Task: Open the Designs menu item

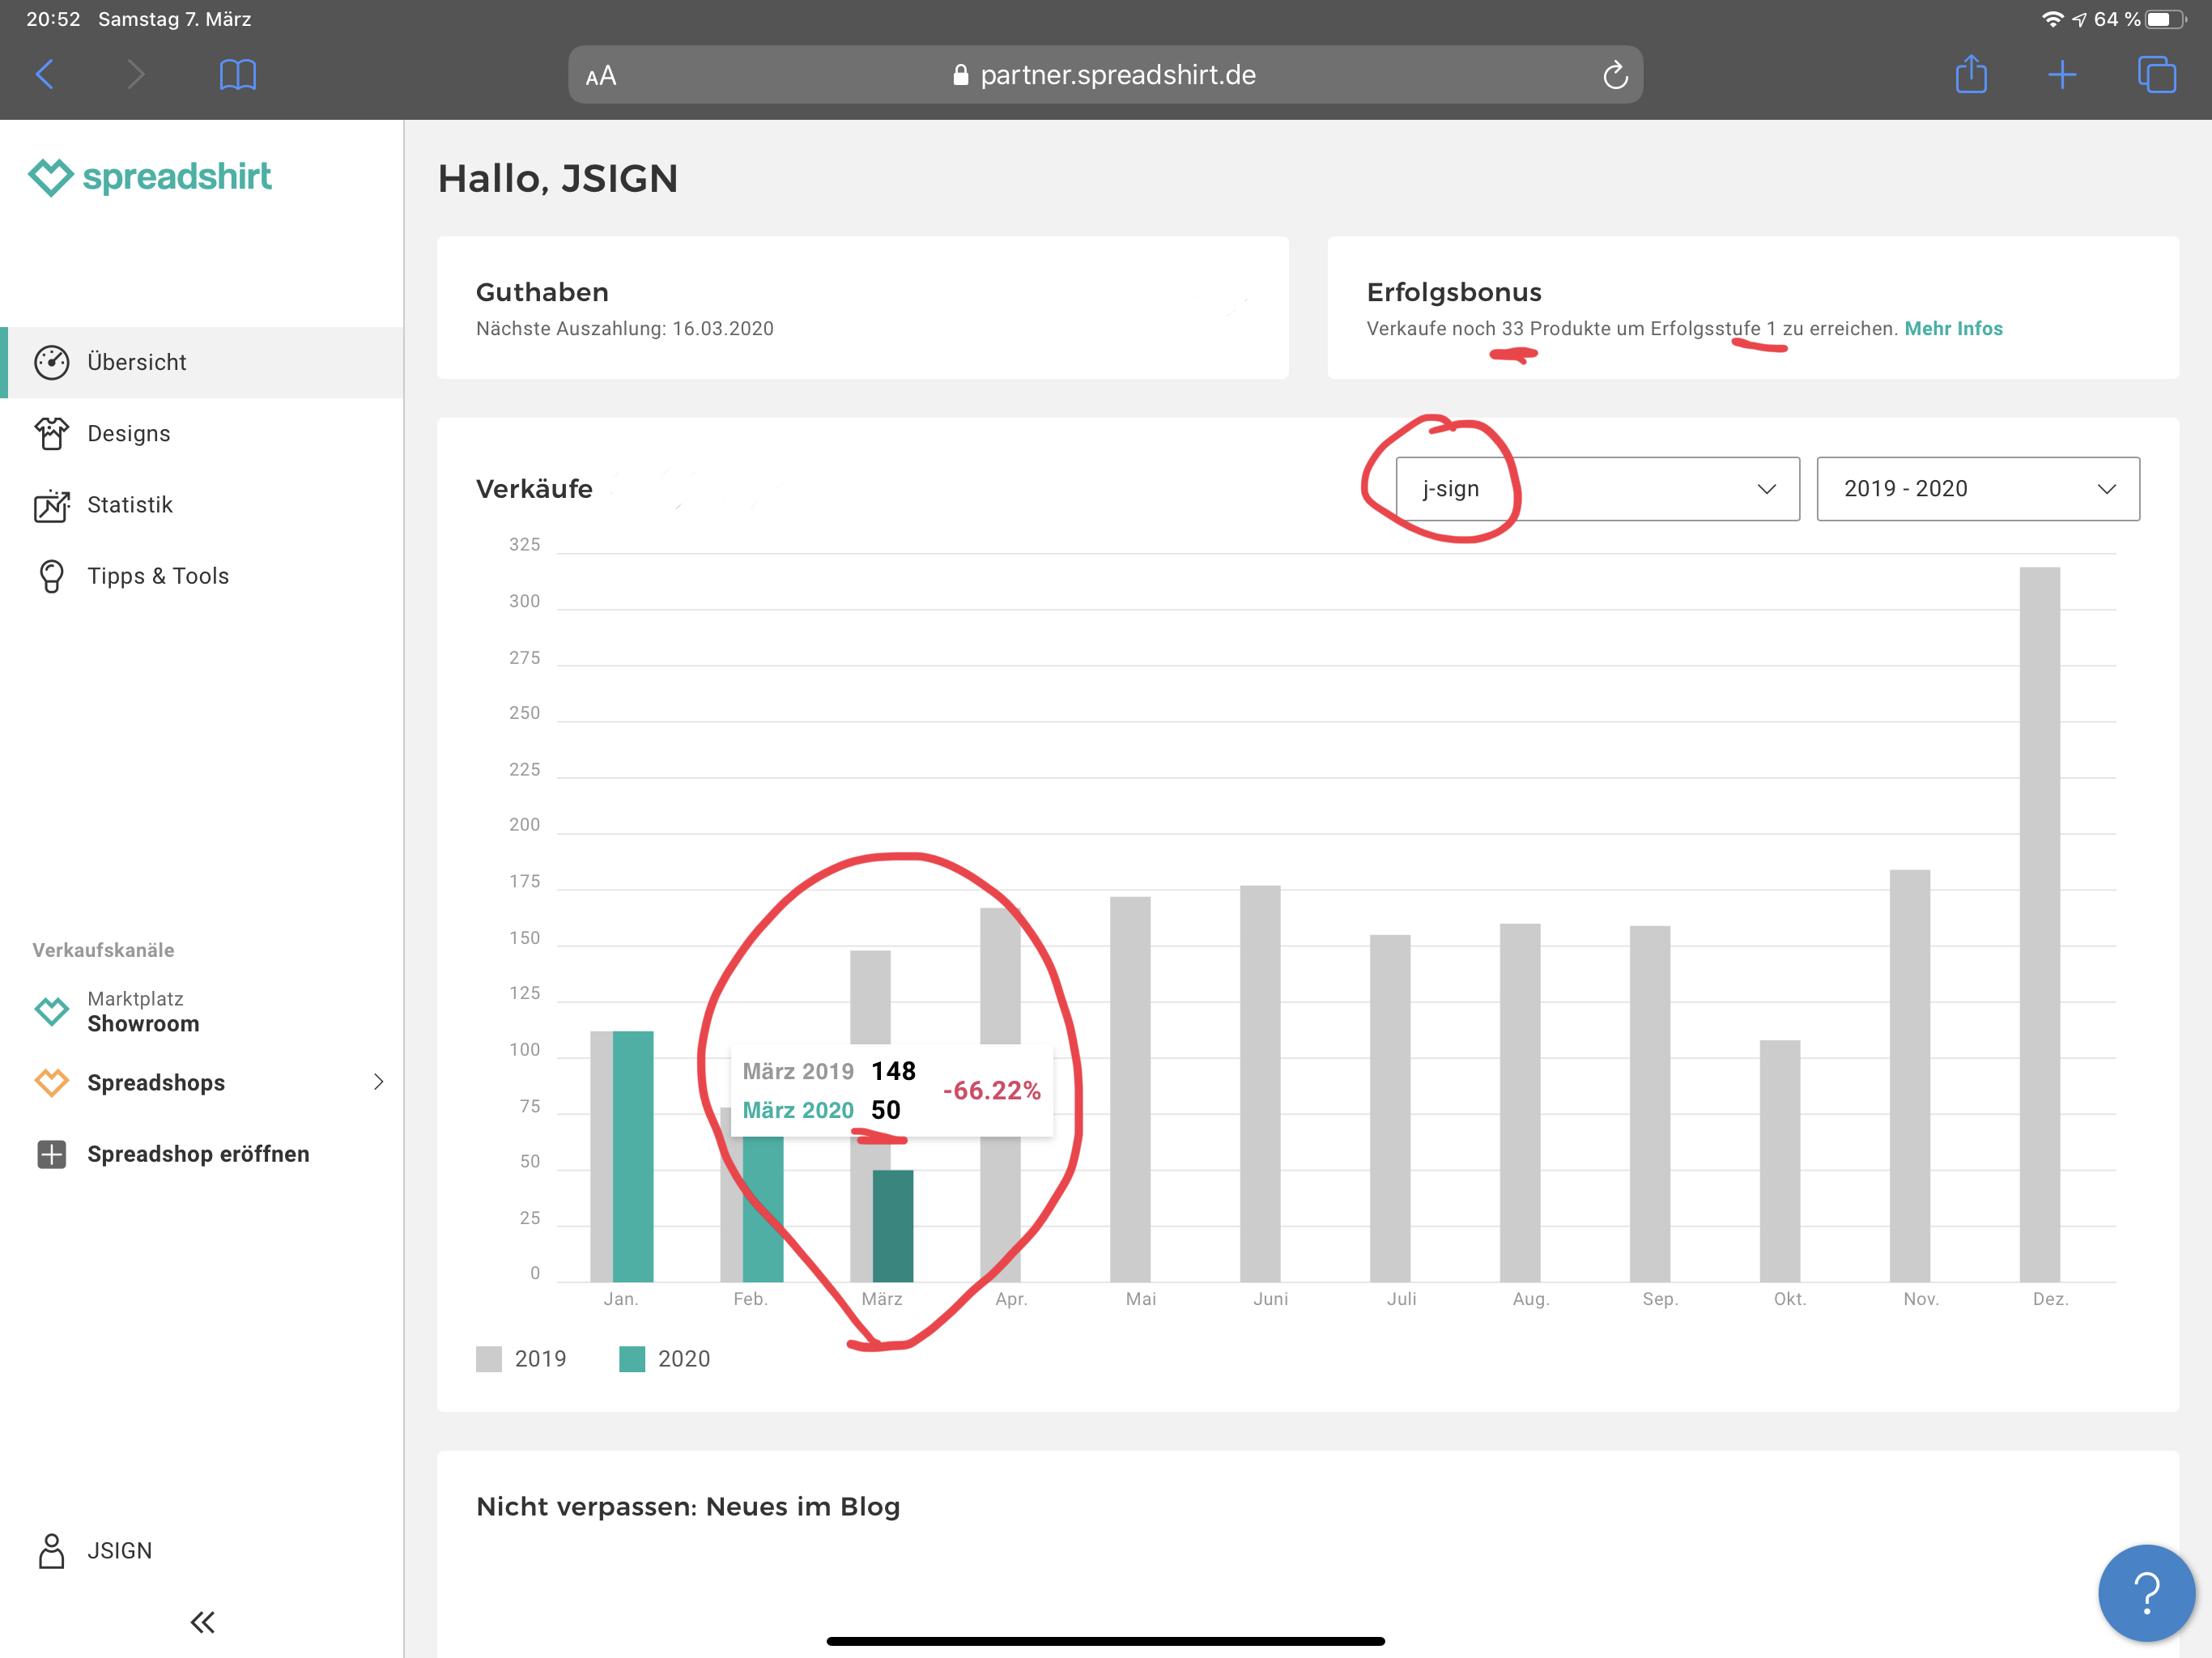Action: click(x=129, y=433)
